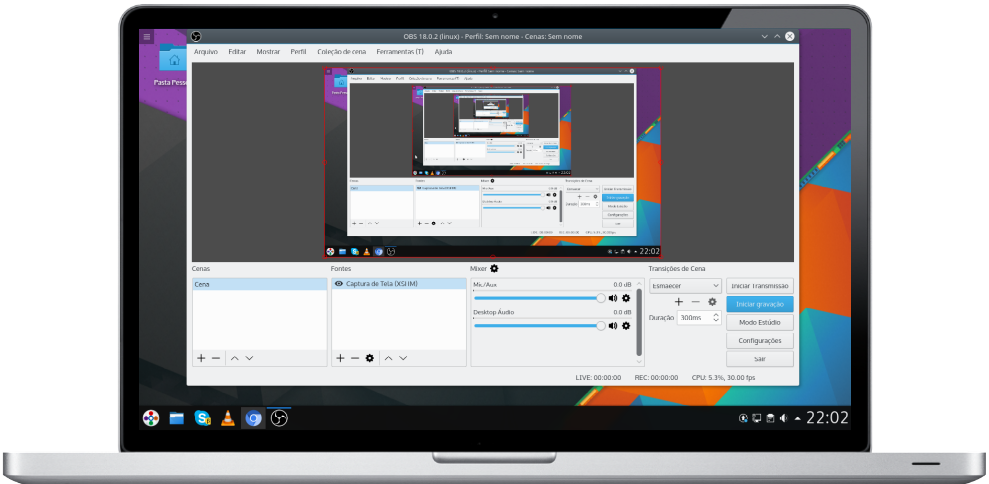
Task: Select the Captura de Tela (XSHM) source
Action: [399, 284]
